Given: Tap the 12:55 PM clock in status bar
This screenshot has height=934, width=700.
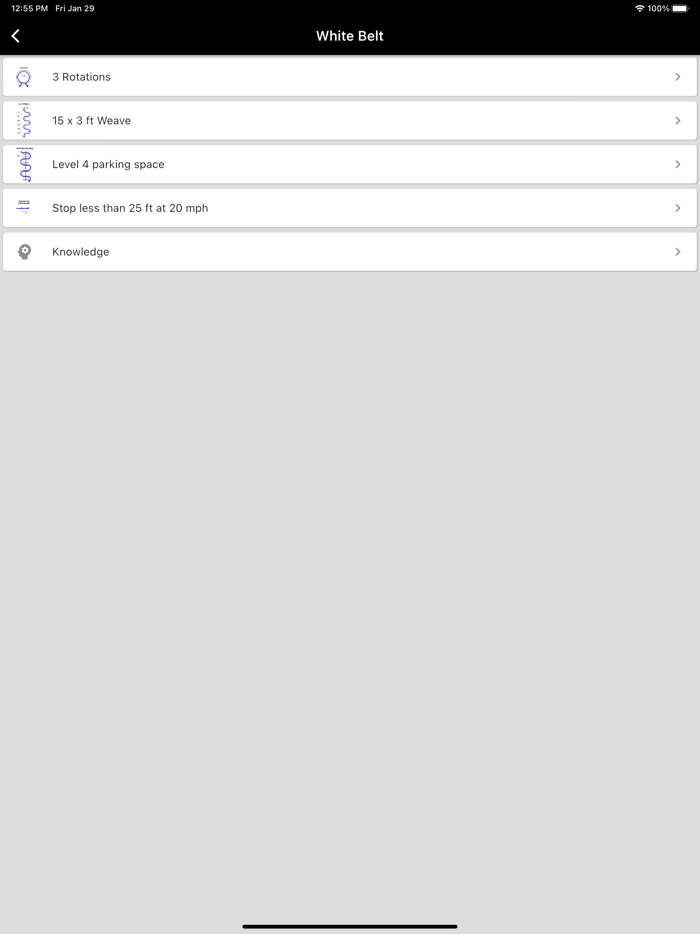Looking at the screenshot, I should click(29, 9).
